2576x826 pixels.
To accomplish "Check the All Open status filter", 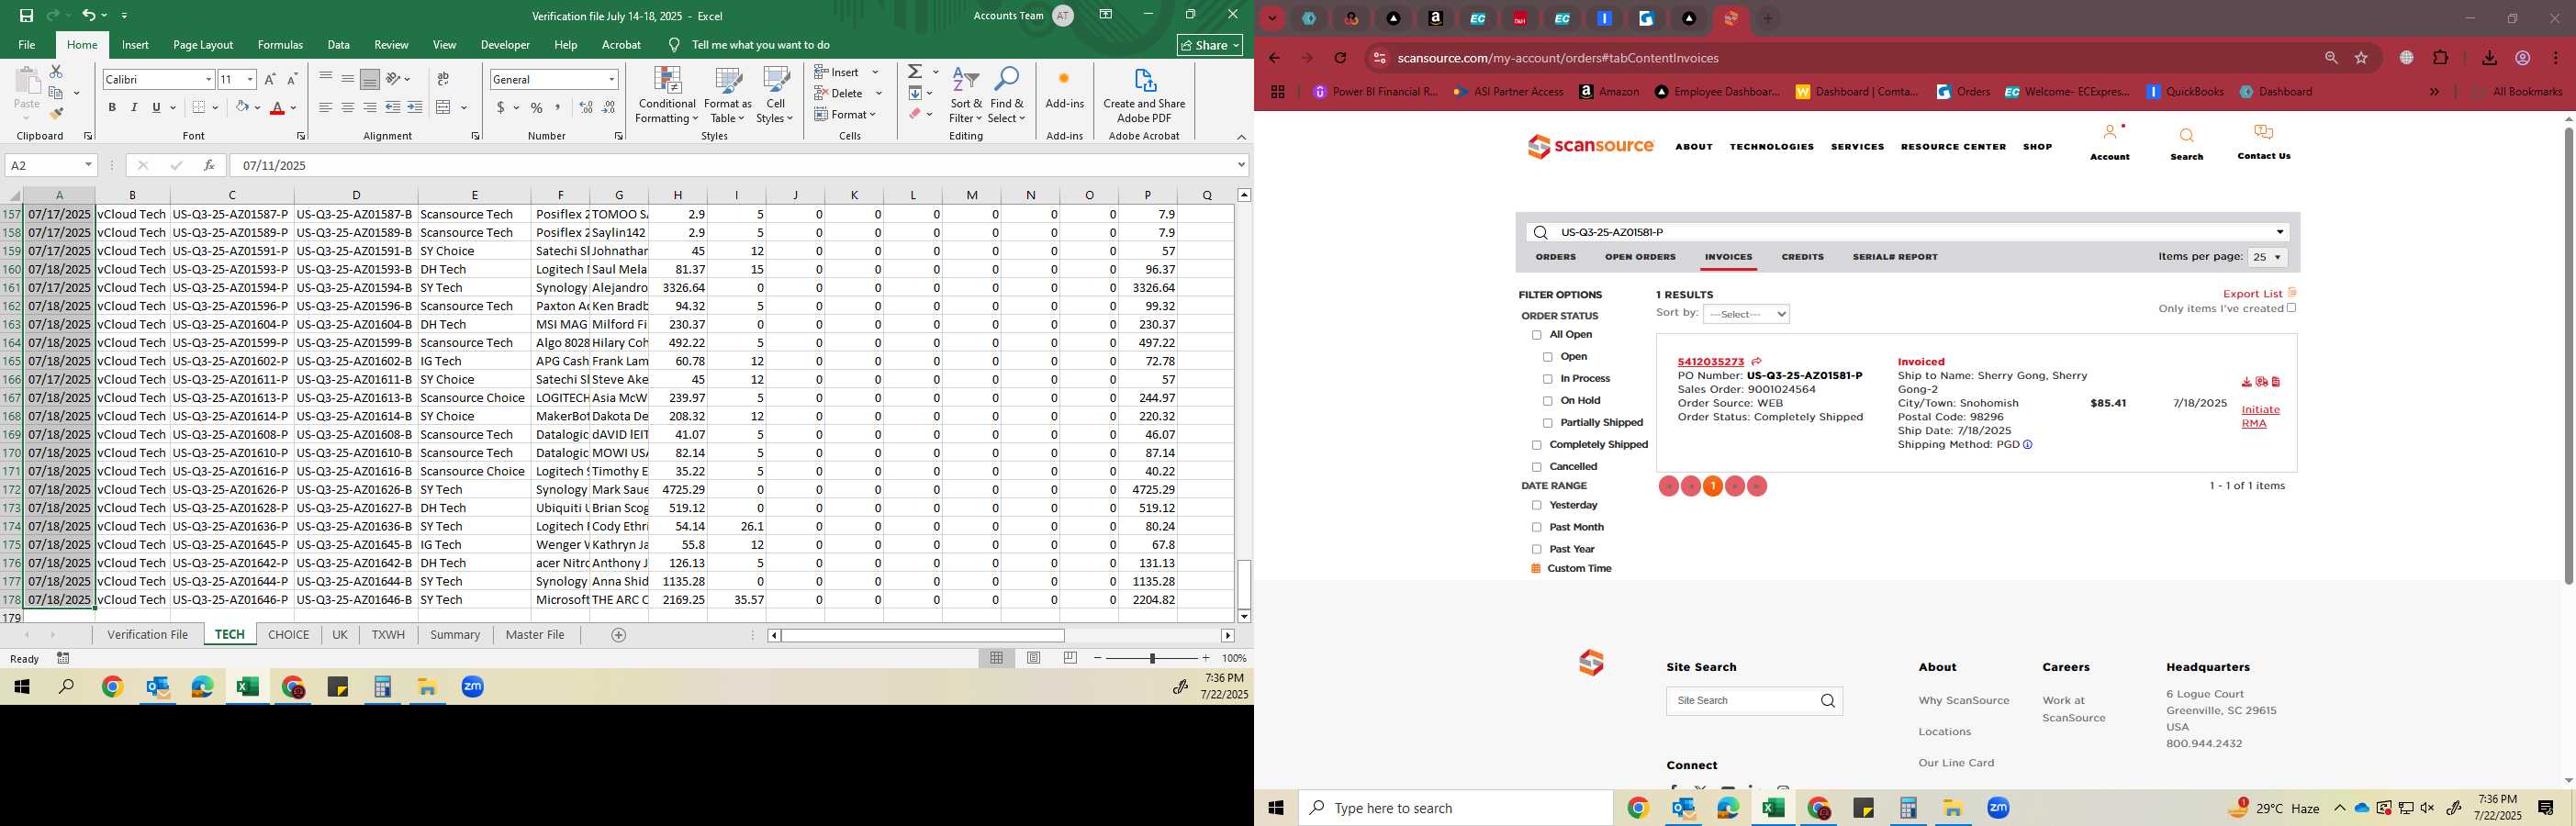I will point(1537,335).
